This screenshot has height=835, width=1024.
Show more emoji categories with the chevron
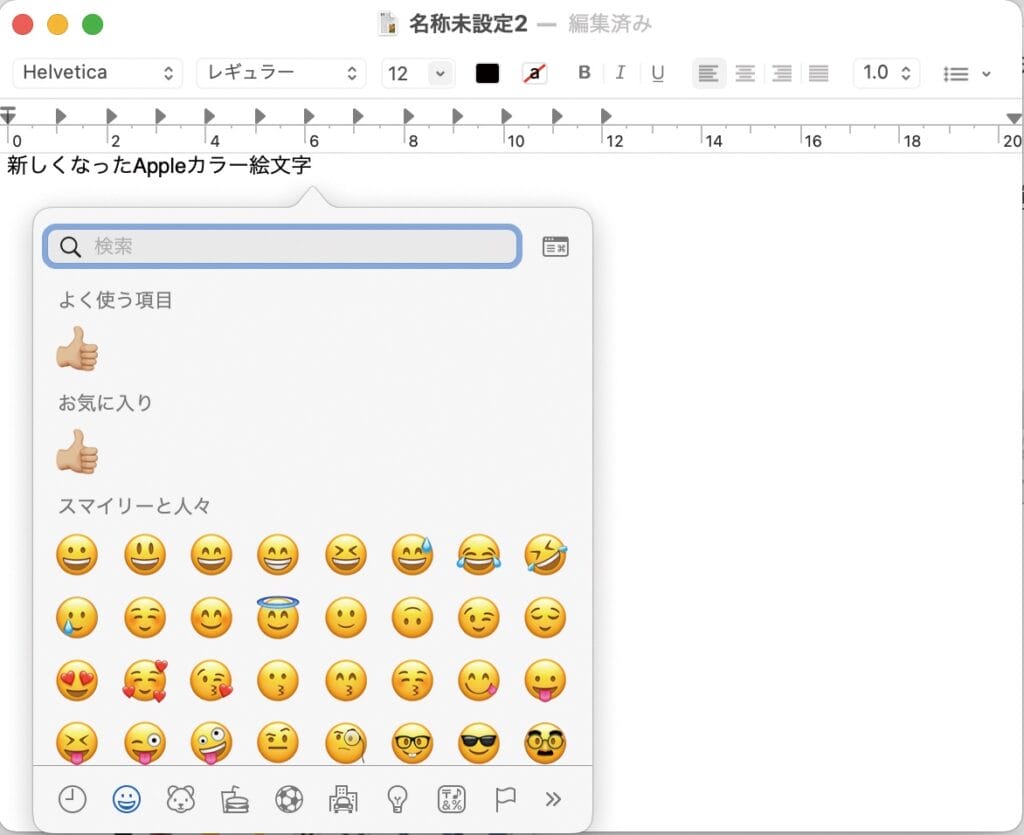click(x=553, y=799)
